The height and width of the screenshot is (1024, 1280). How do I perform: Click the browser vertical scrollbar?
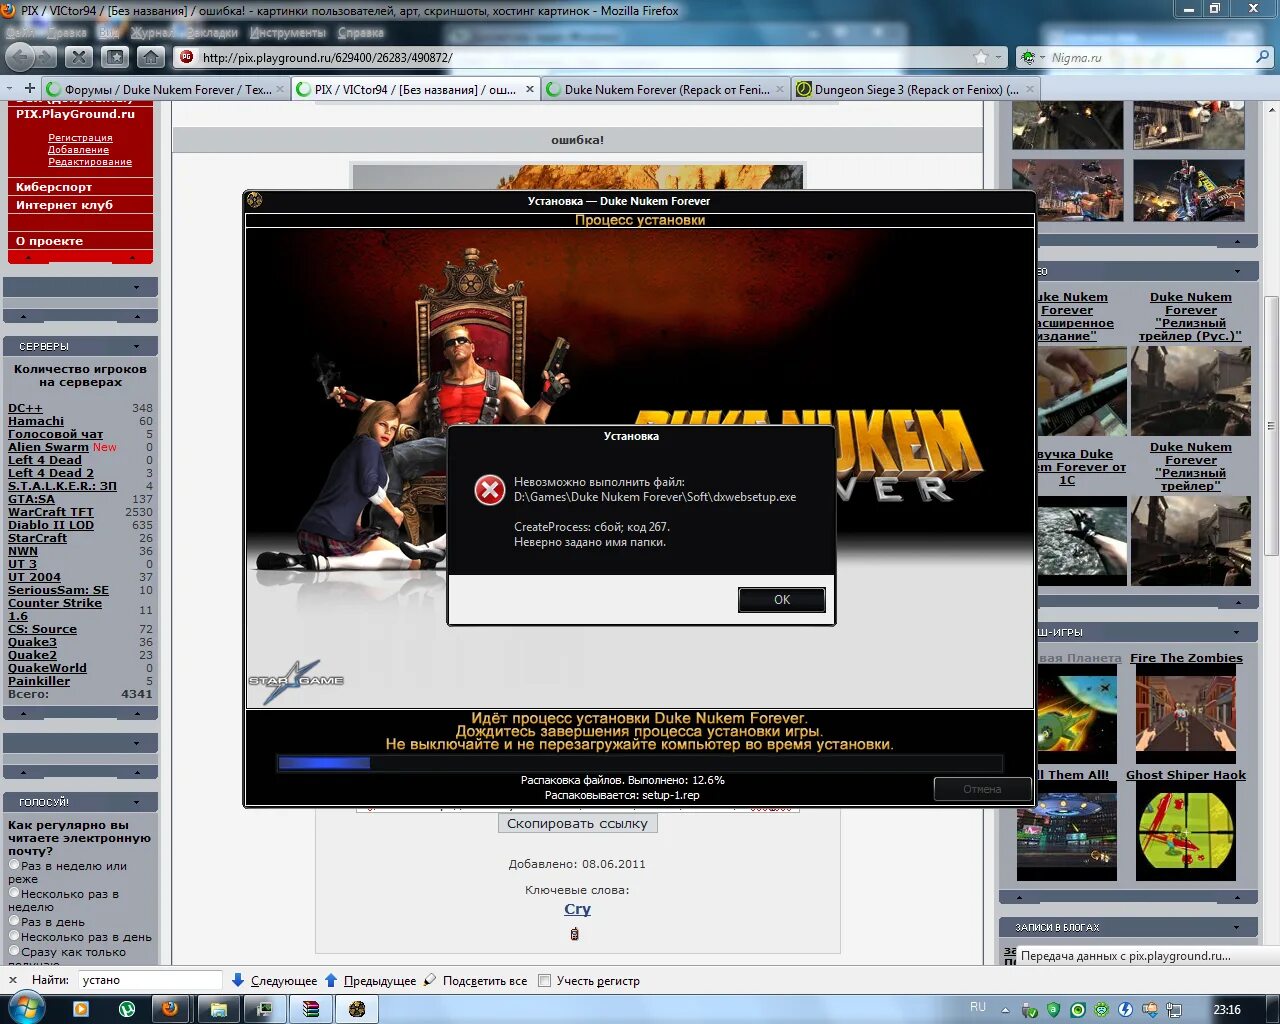click(1271, 425)
